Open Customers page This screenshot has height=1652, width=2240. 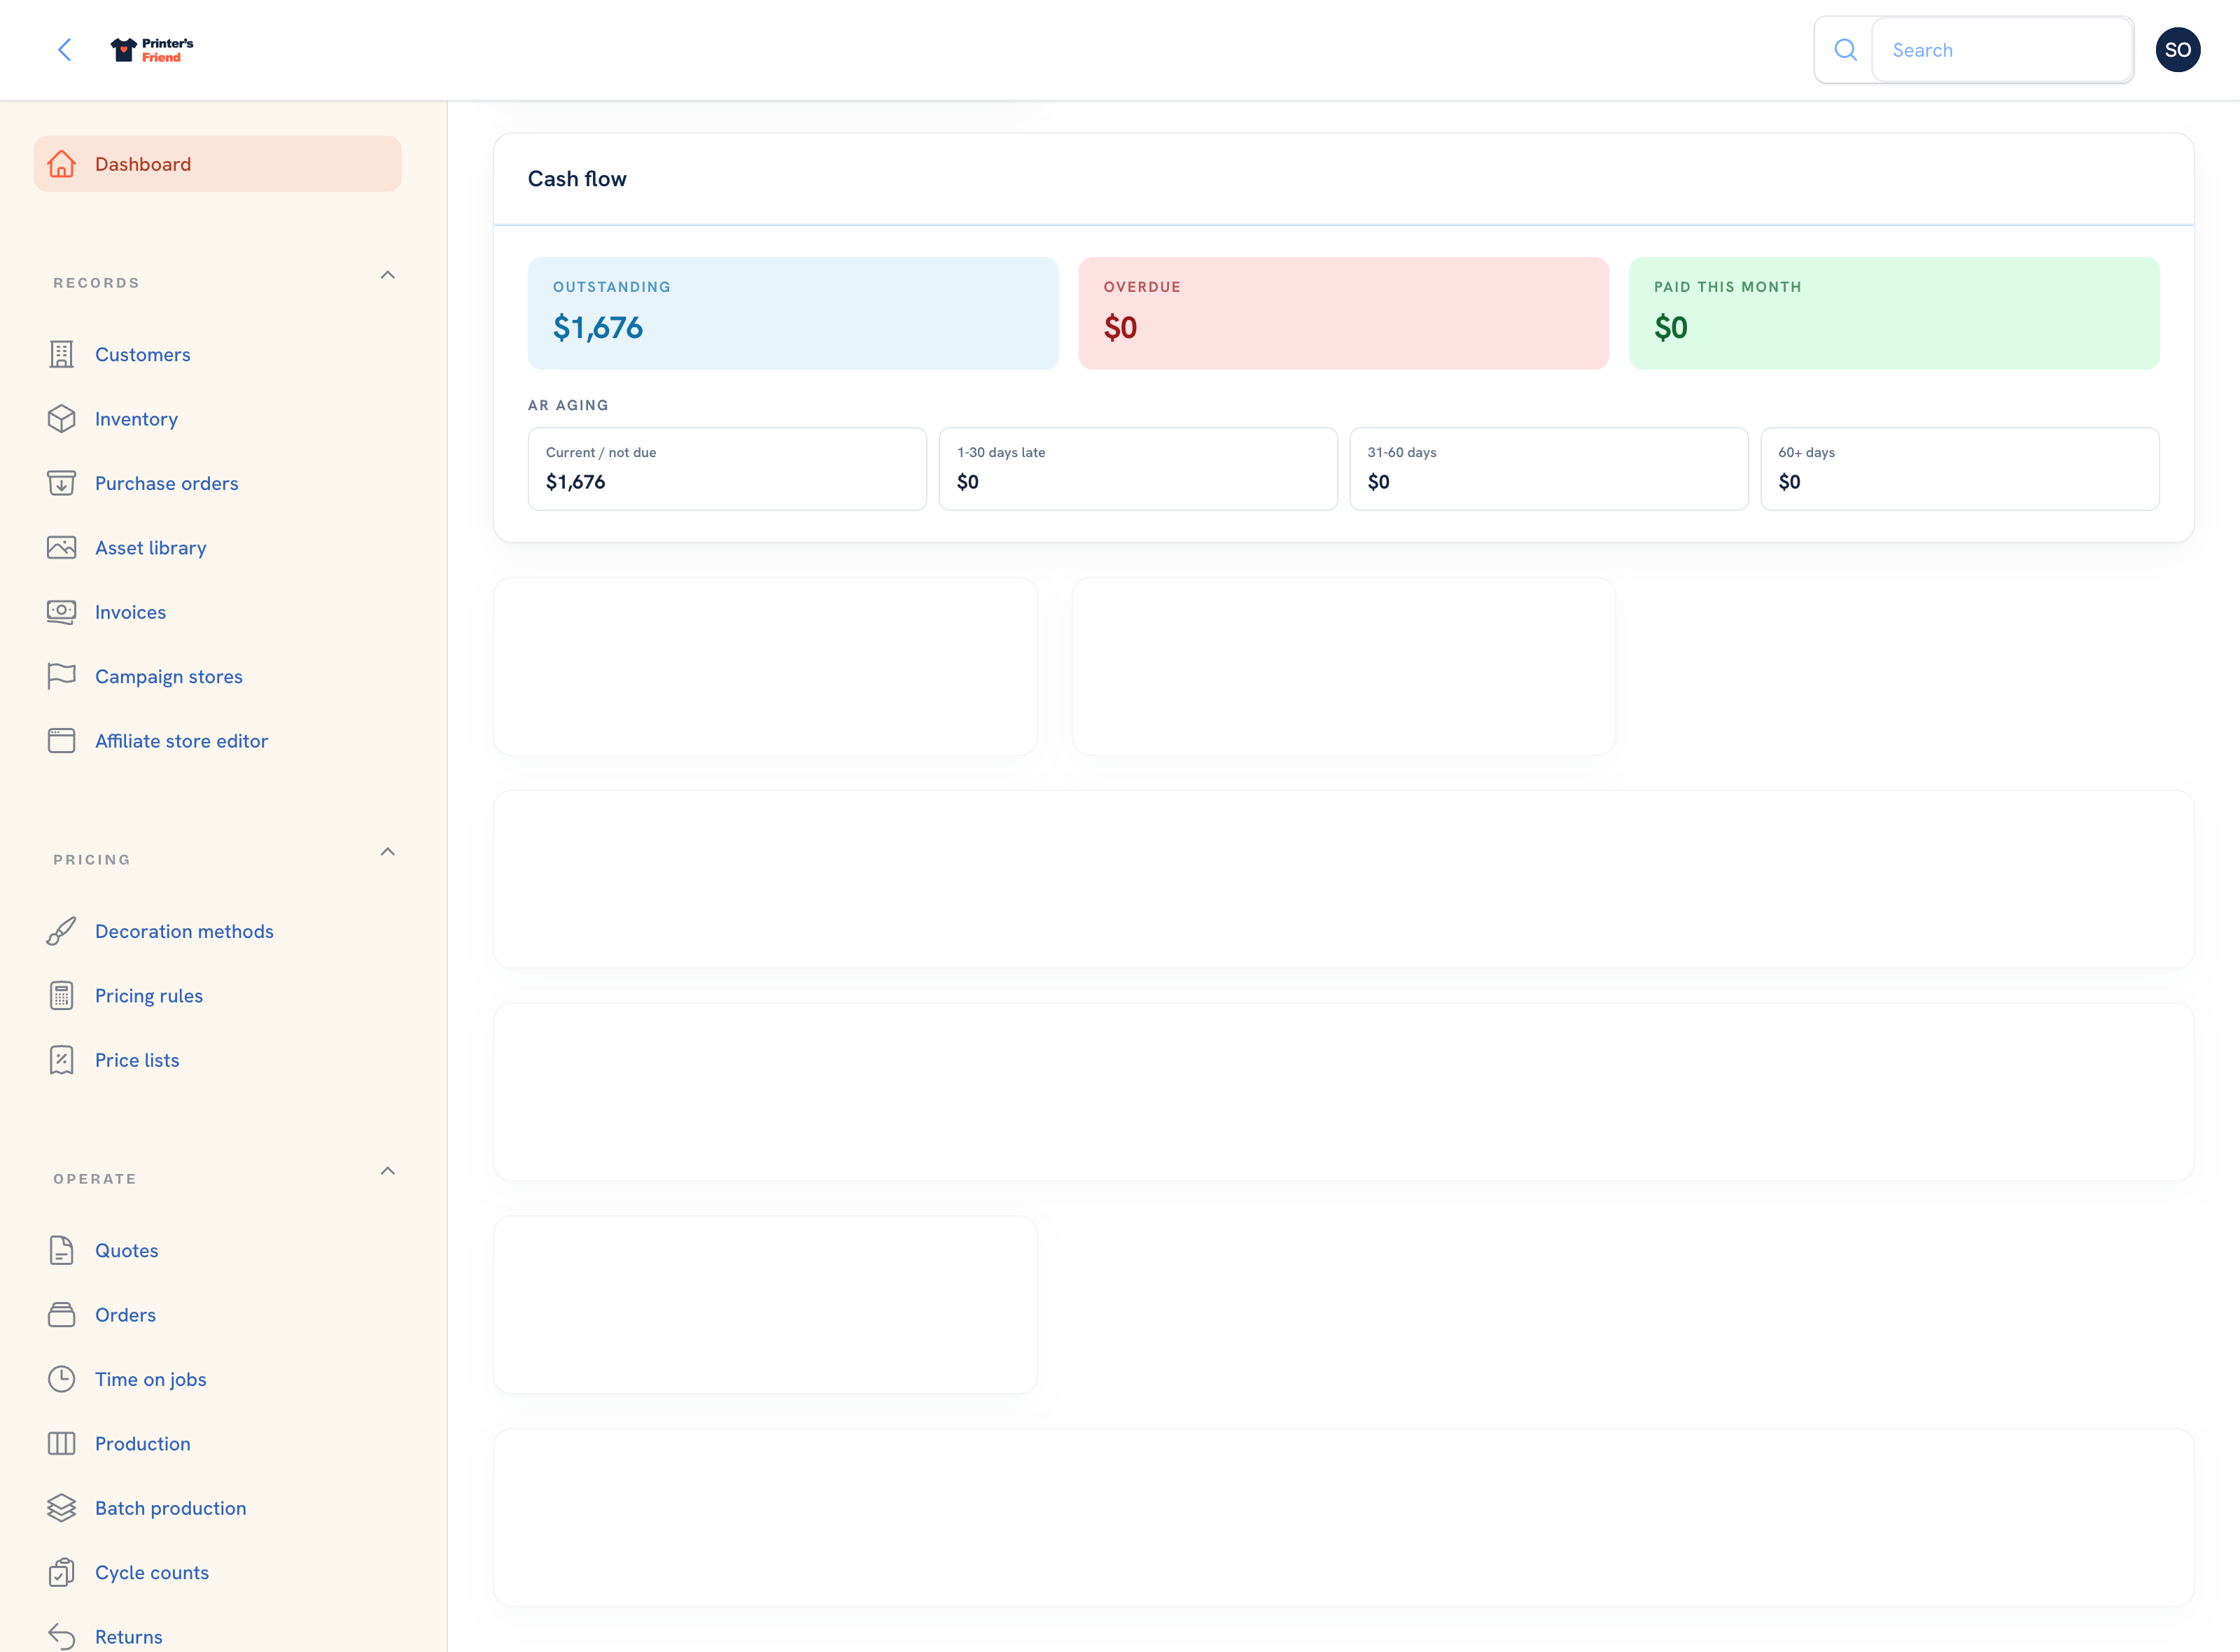coord(143,355)
